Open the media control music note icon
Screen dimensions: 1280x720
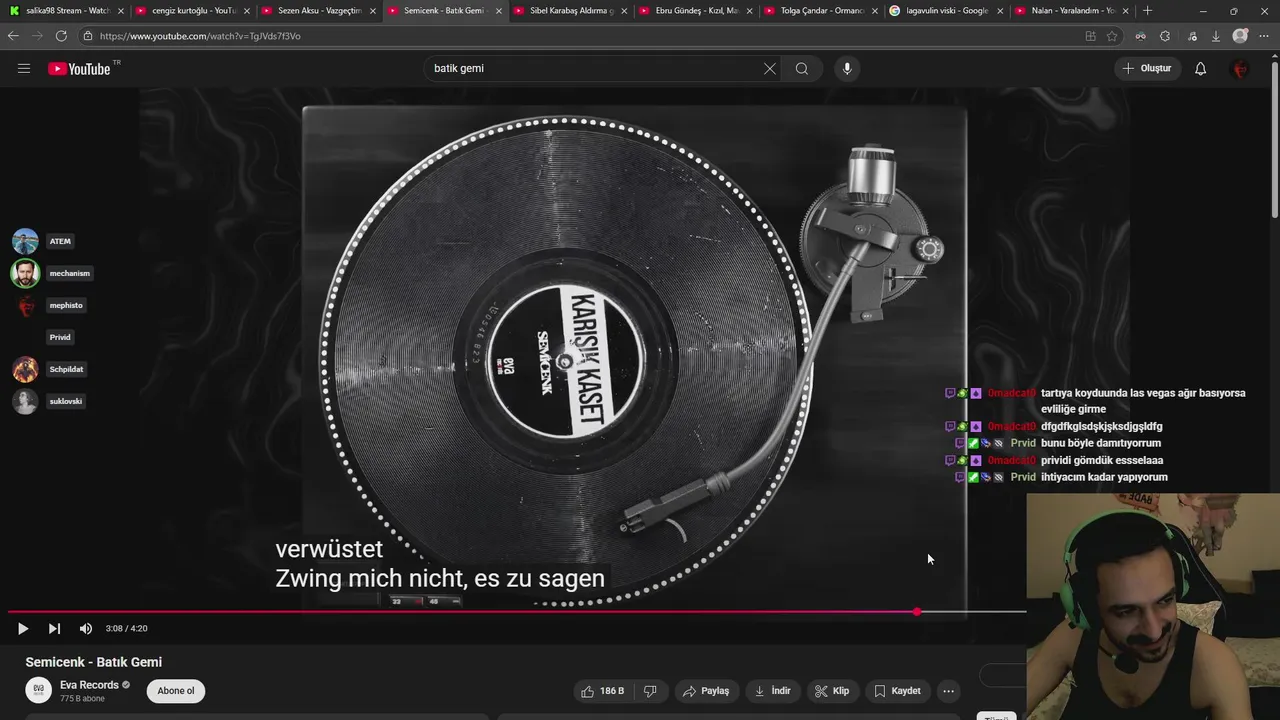coord(1192,36)
